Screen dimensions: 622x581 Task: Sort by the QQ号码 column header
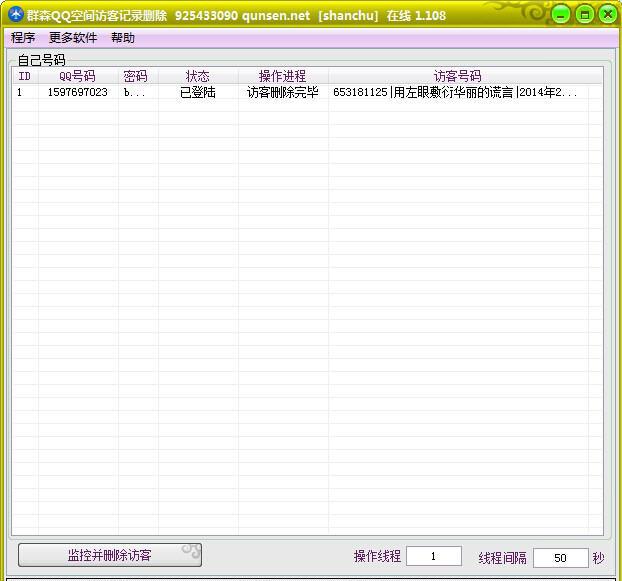click(78, 76)
